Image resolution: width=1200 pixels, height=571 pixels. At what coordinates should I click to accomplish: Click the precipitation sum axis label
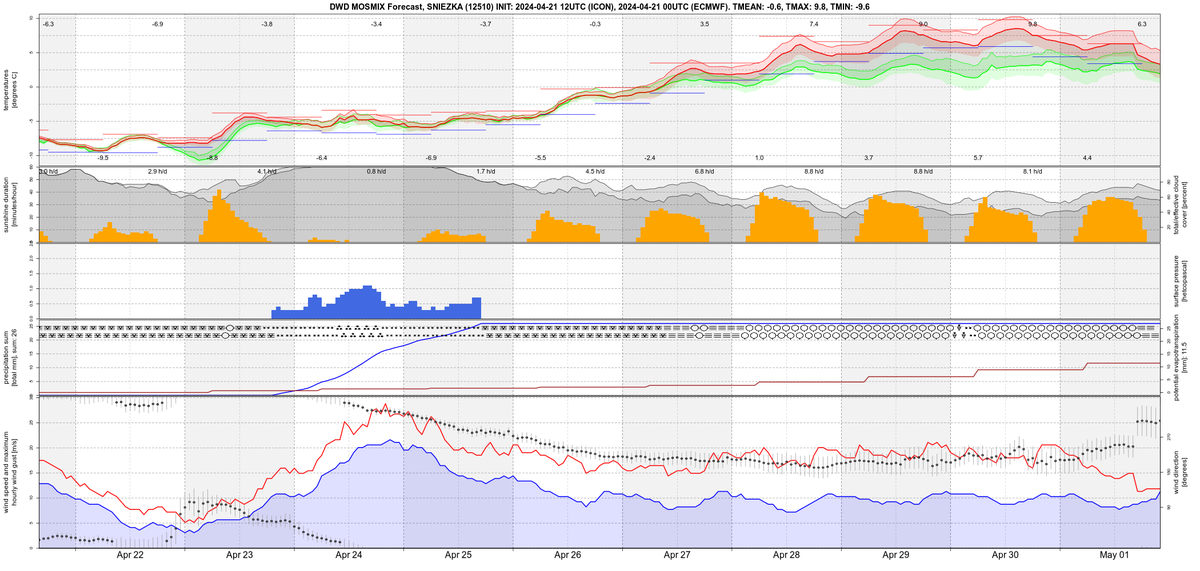[x=10, y=358]
